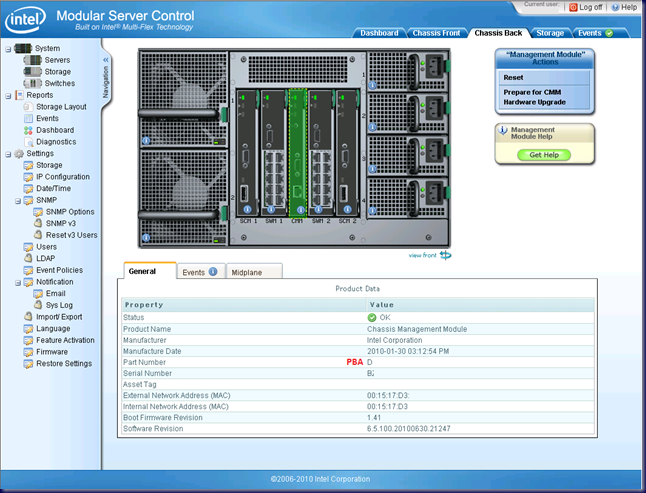Open the Help icon in header
The width and height of the screenshot is (646, 493).
(x=615, y=7)
